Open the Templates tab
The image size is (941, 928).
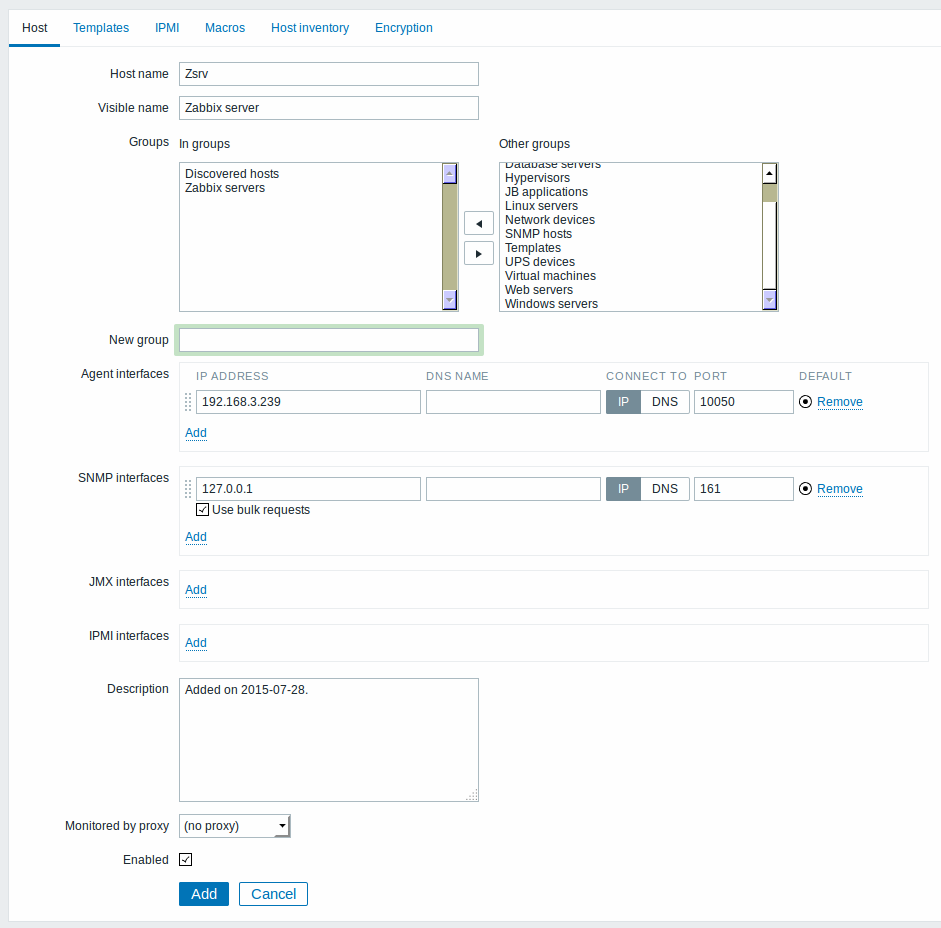pyautogui.click(x=101, y=28)
